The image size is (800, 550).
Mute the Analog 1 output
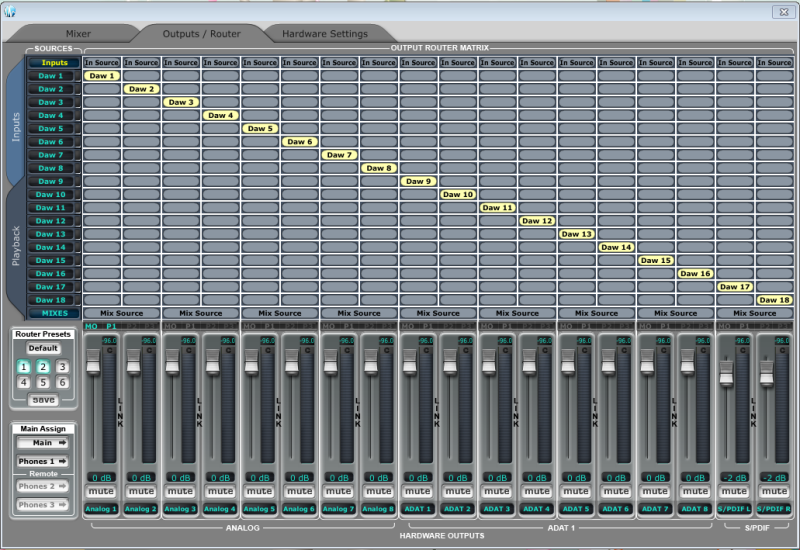click(x=101, y=492)
